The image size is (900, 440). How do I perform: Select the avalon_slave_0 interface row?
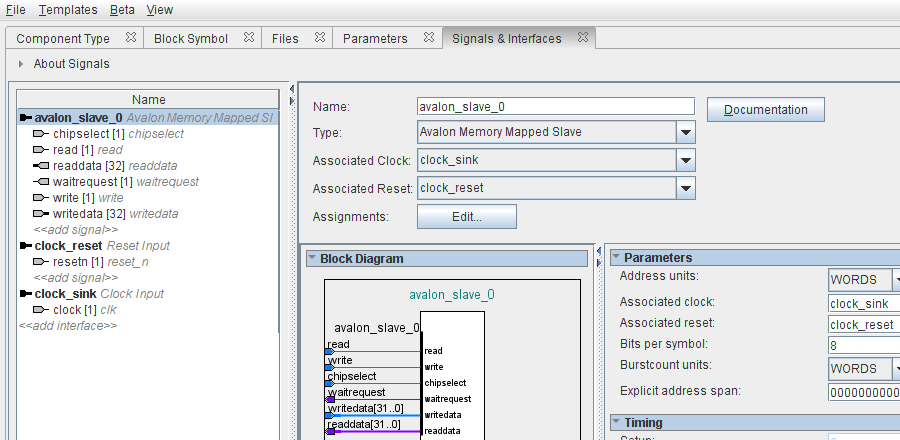point(149,118)
